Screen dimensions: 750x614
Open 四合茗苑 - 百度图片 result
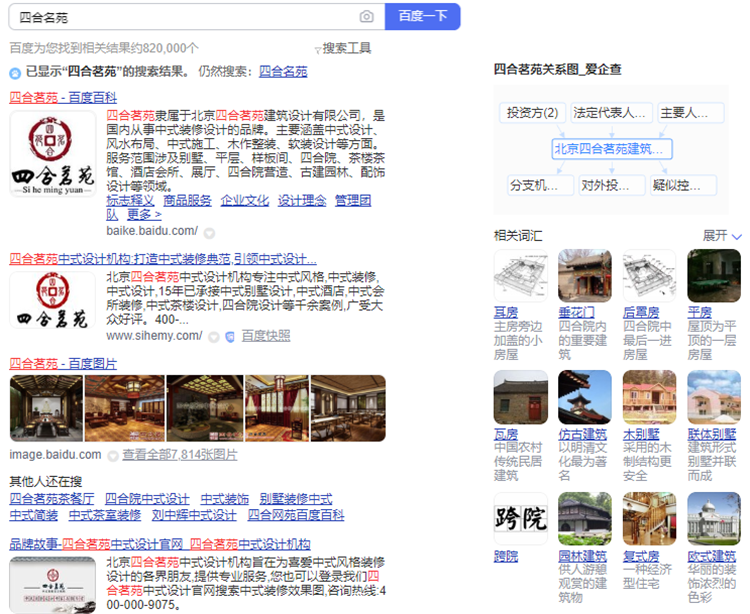click(63, 364)
